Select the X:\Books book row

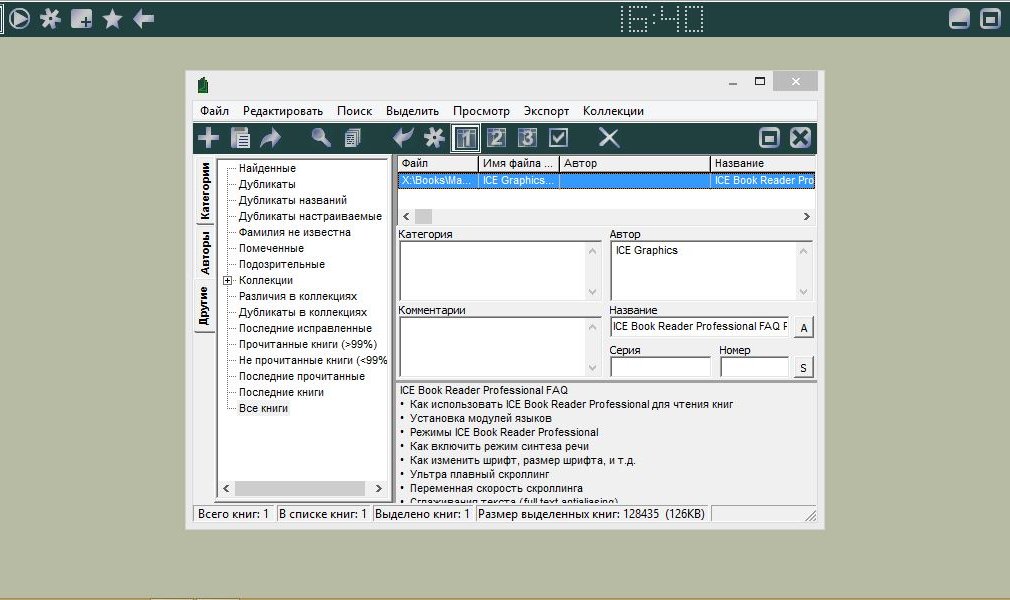(x=606, y=180)
